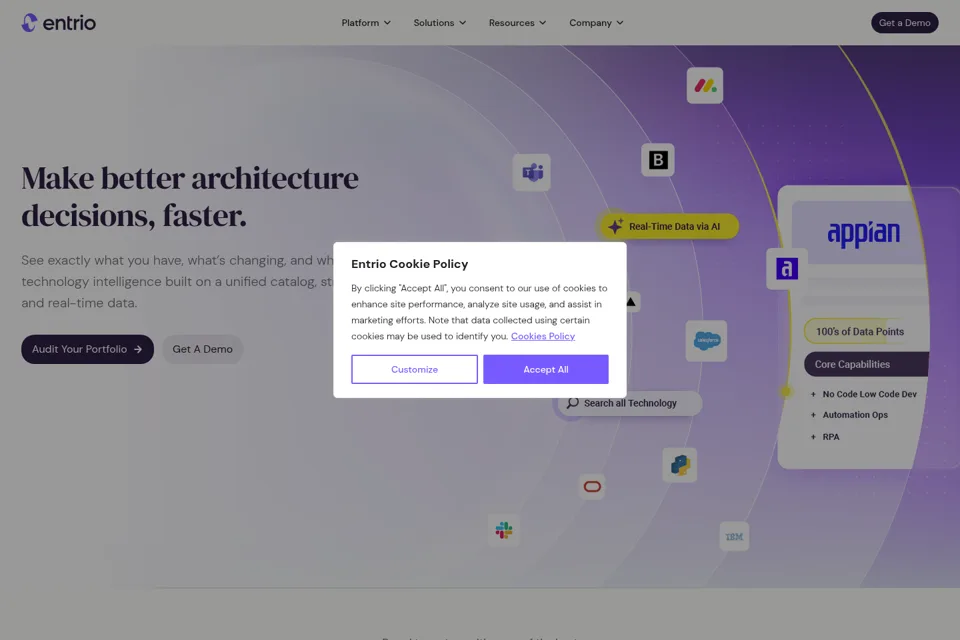Click the IBM logo icon
This screenshot has width=960, height=640.
734,536
